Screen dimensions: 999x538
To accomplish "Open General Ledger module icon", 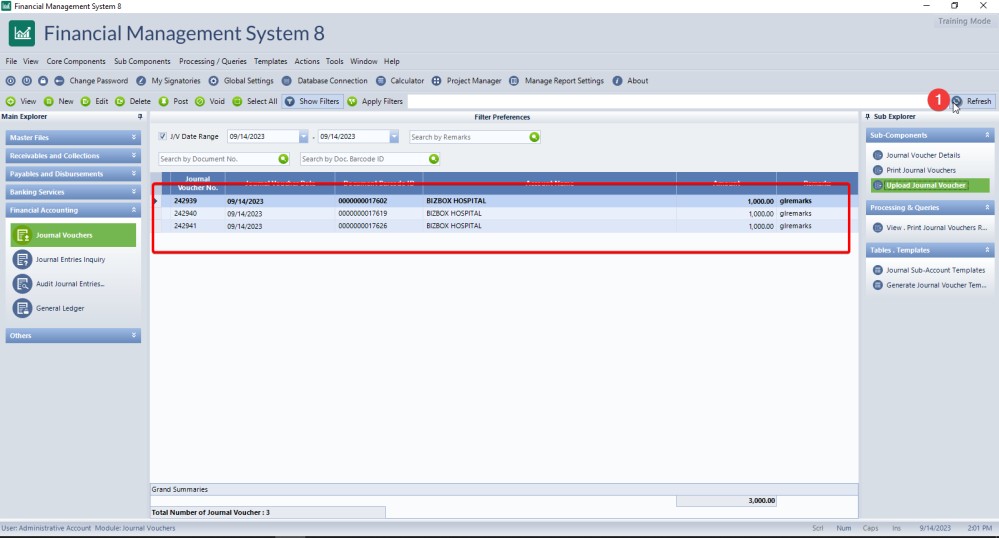I will pyautogui.click(x=22, y=308).
